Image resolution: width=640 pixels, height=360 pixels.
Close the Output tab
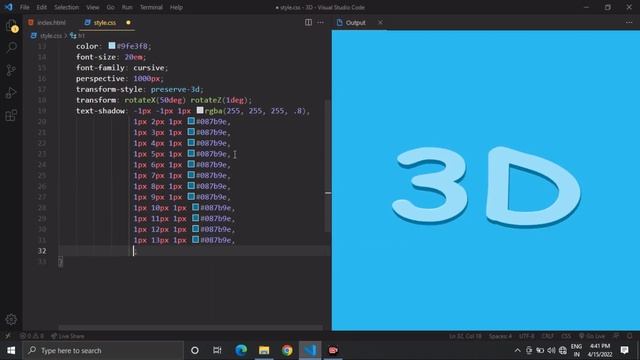coord(380,22)
